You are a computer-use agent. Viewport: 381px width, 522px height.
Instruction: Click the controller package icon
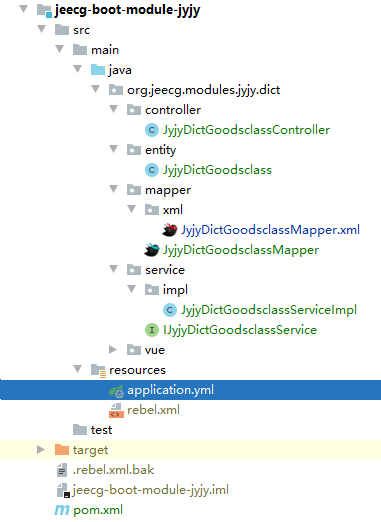click(x=134, y=110)
